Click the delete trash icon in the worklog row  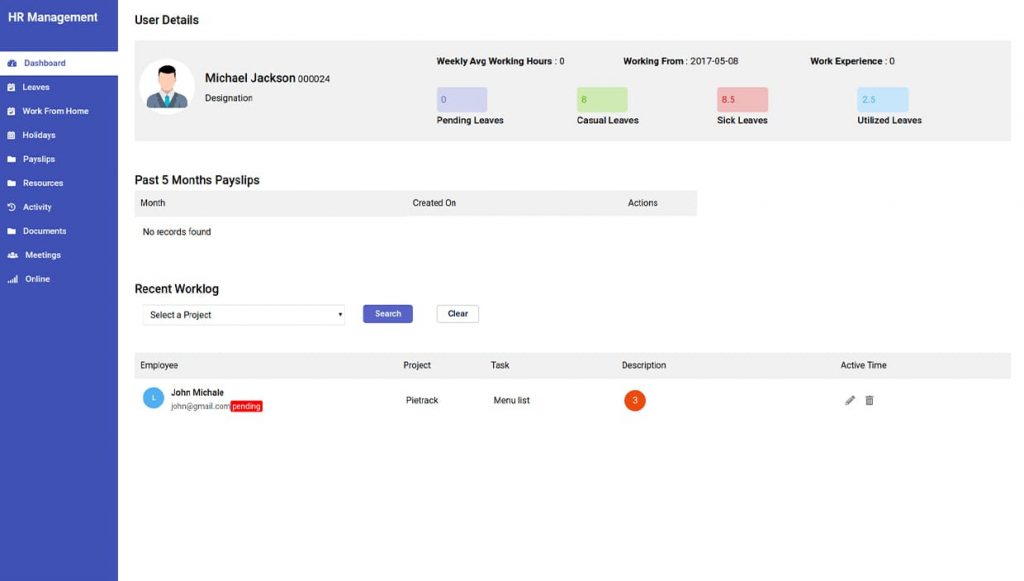coord(869,400)
